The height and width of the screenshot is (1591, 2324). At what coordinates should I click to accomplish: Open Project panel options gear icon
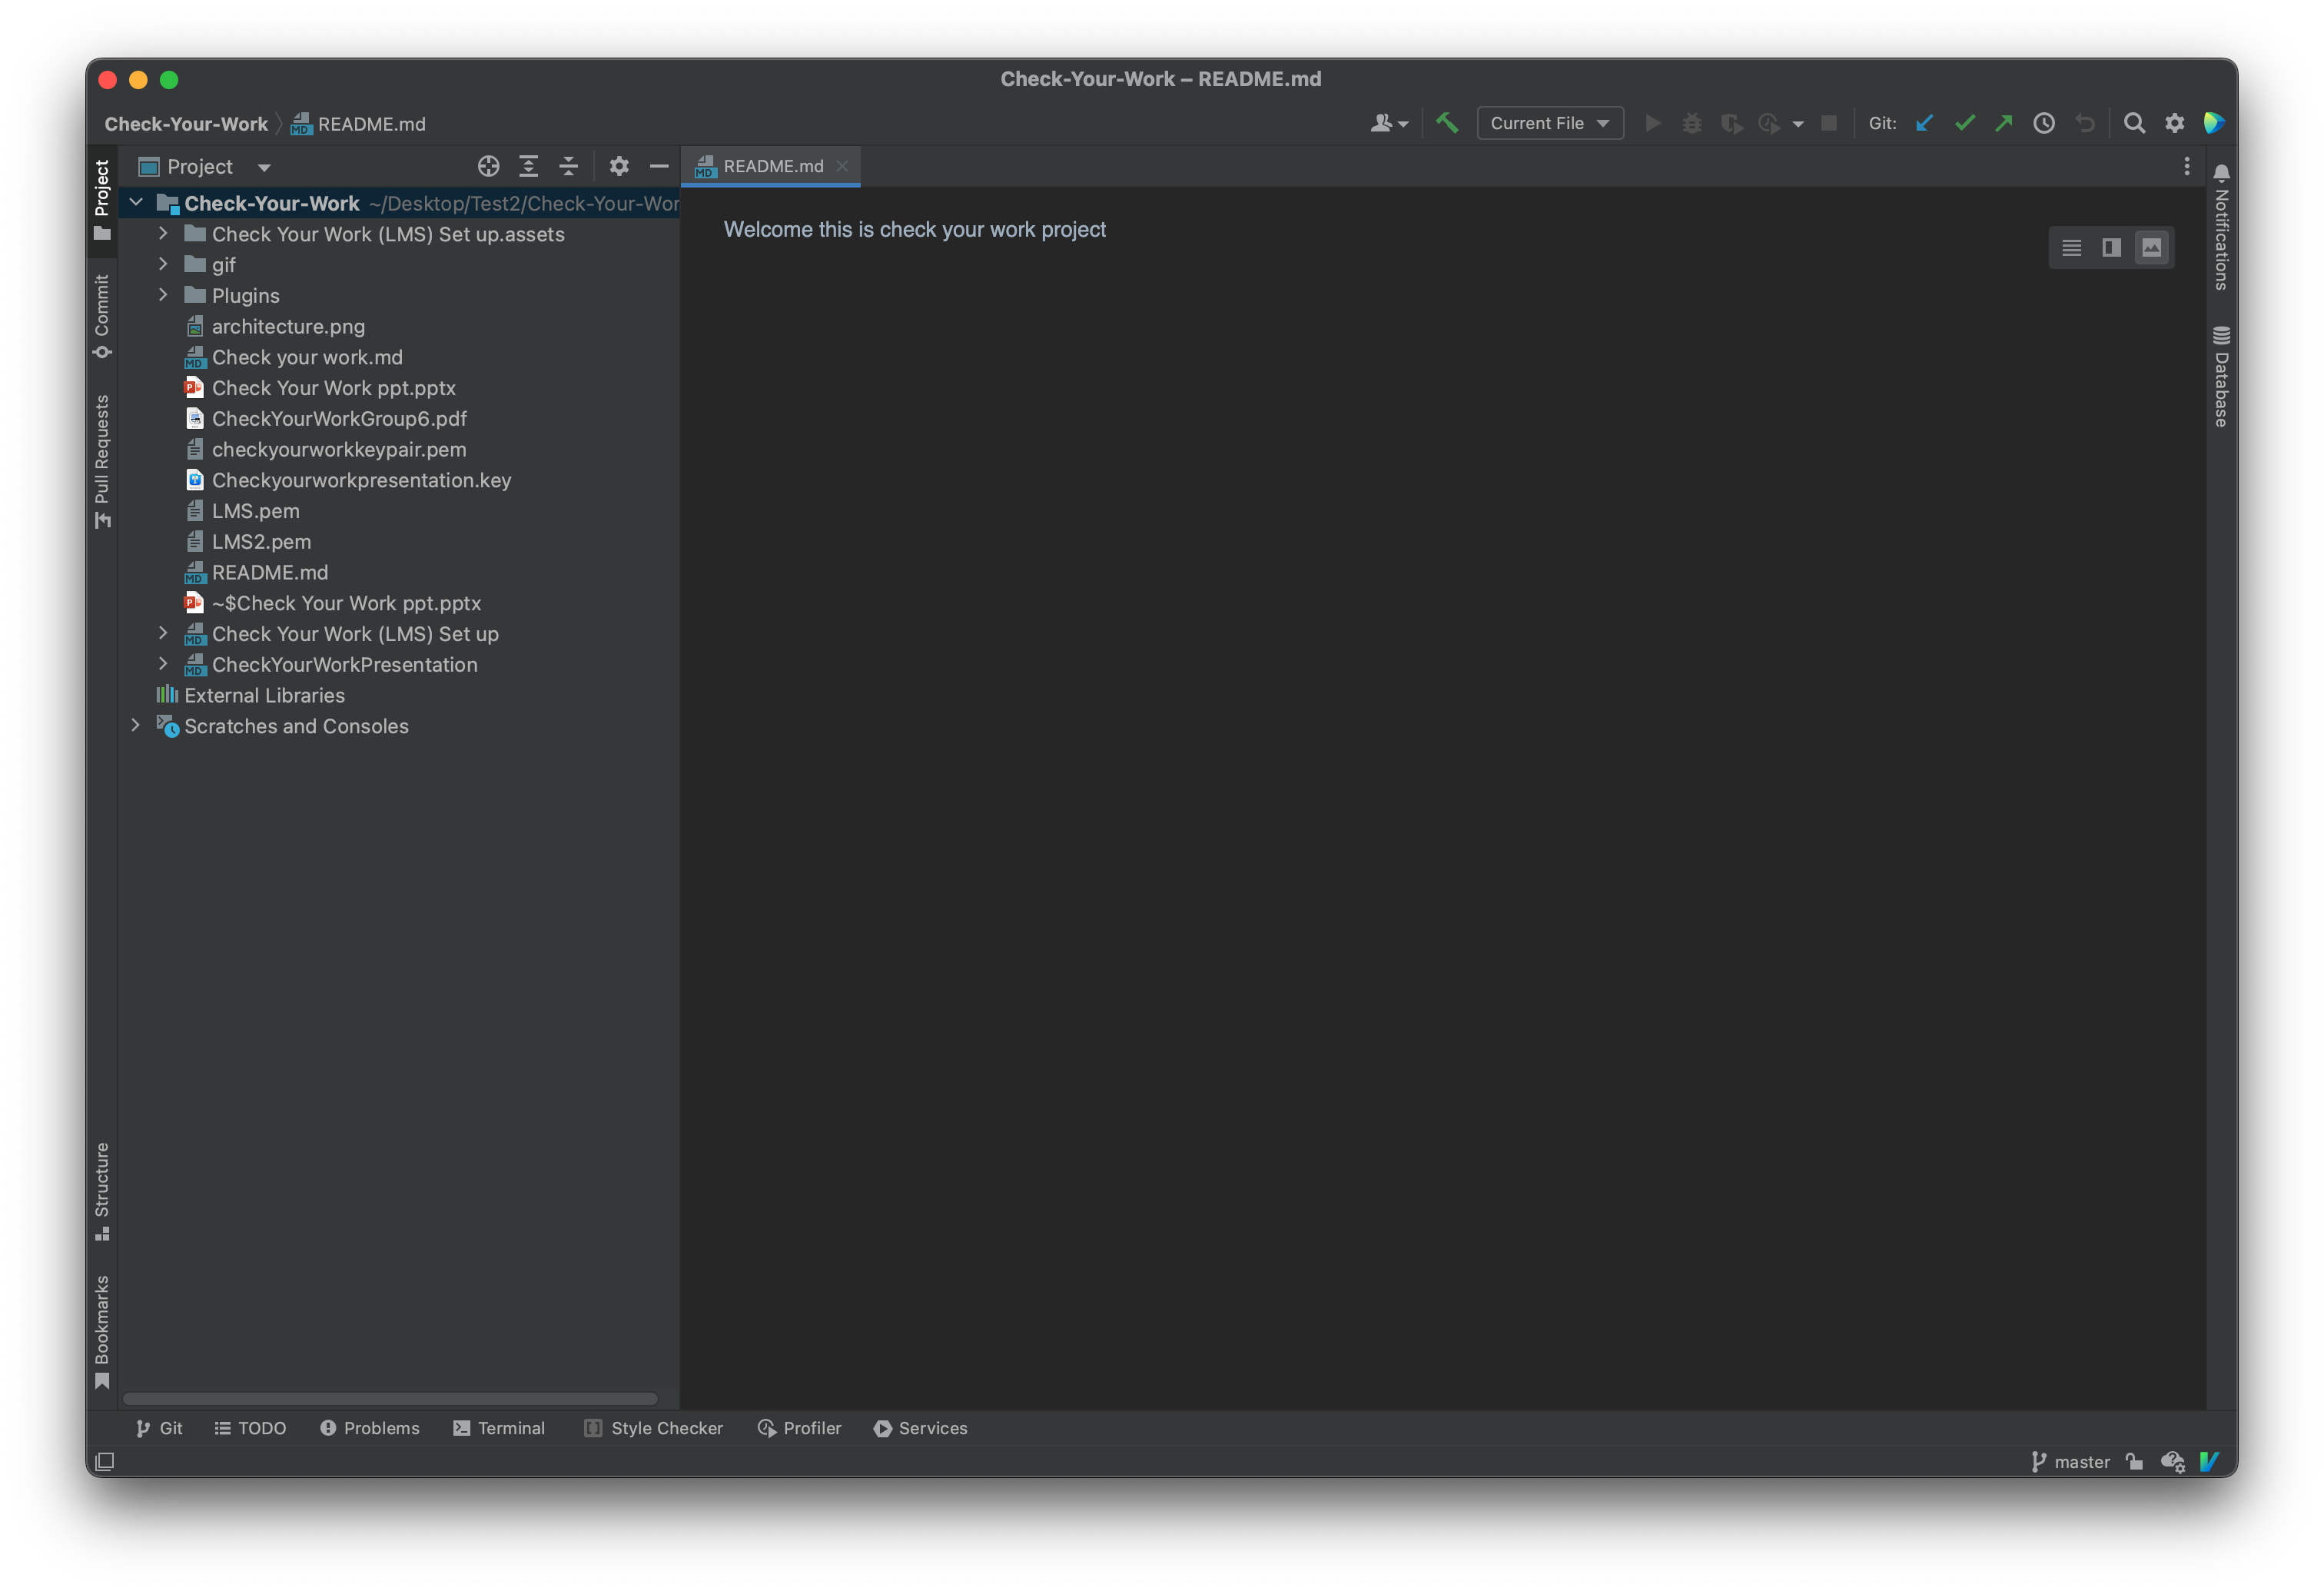point(619,166)
